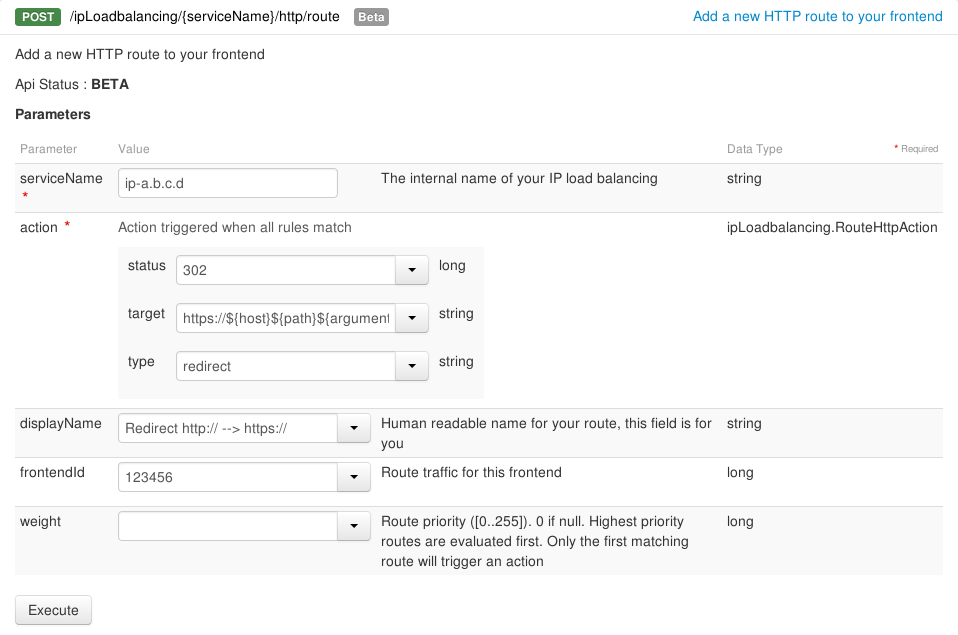Open the weight dropdown arrow
This screenshot has height=635, width=958.
click(x=354, y=526)
